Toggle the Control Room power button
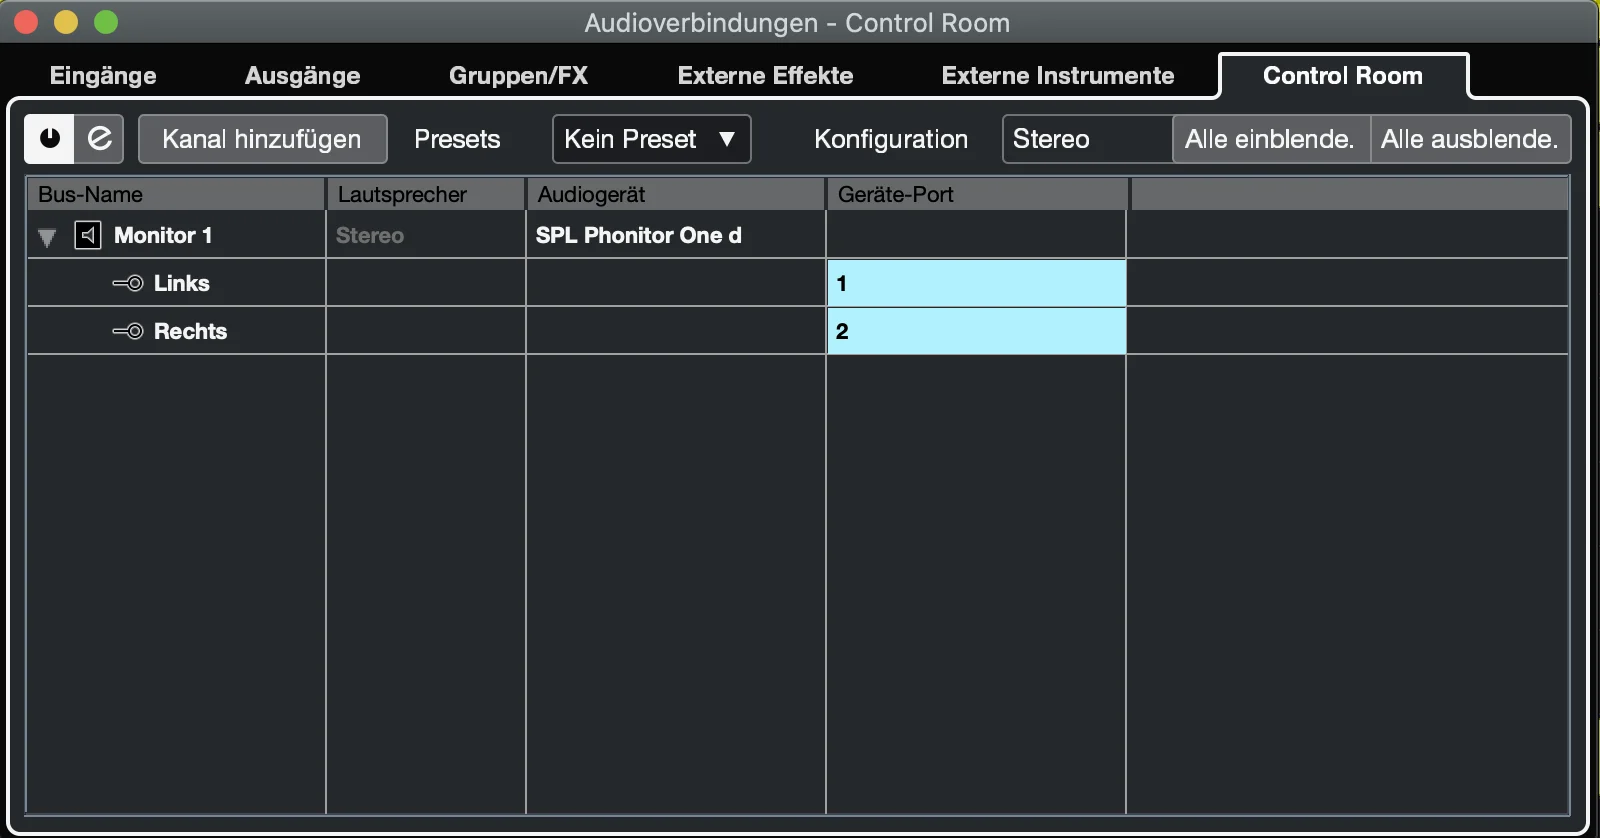Image resolution: width=1600 pixels, height=838 pixels. 49,138
